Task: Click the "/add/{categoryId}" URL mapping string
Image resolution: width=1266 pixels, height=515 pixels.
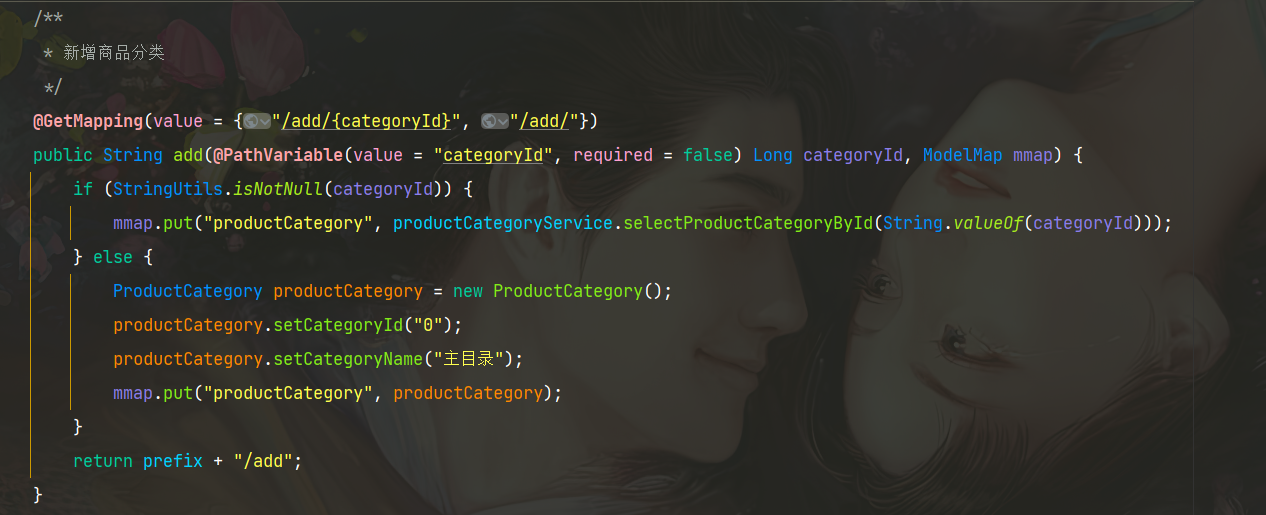Action: coord(366,121)
